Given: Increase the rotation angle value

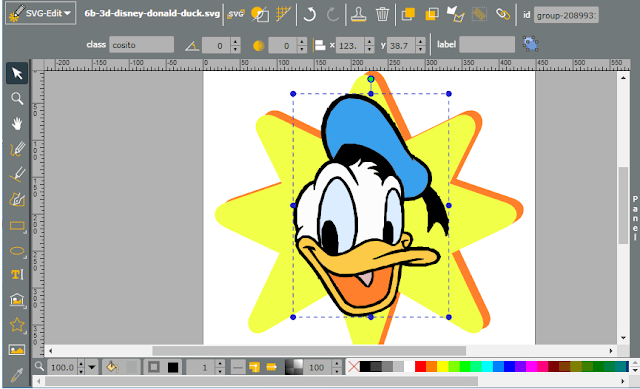Looking at the screenshot, I should coord(236,41).
